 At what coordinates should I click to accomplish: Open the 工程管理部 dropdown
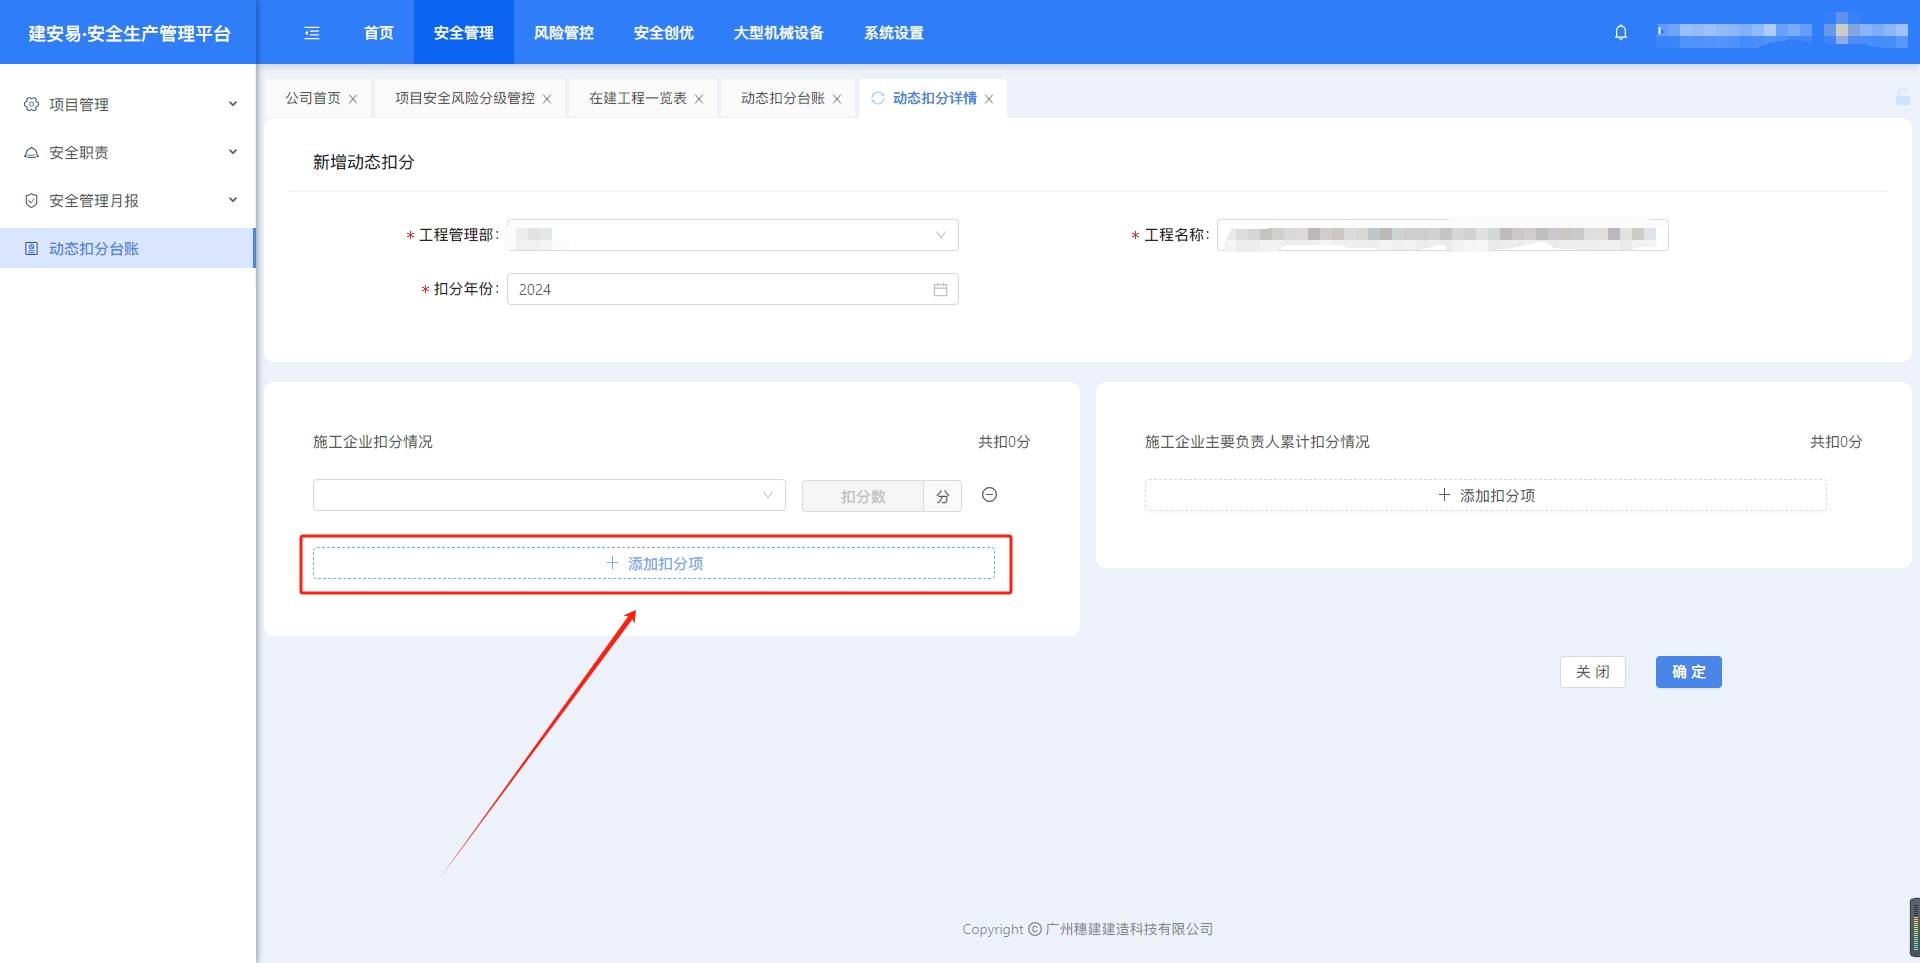coord(732,235)
